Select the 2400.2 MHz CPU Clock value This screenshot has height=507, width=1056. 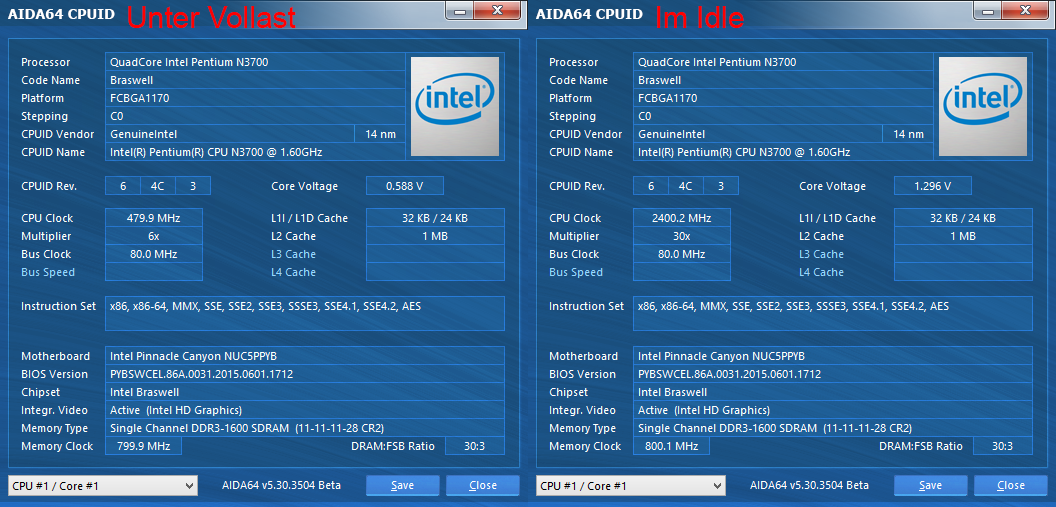point(682,218)
